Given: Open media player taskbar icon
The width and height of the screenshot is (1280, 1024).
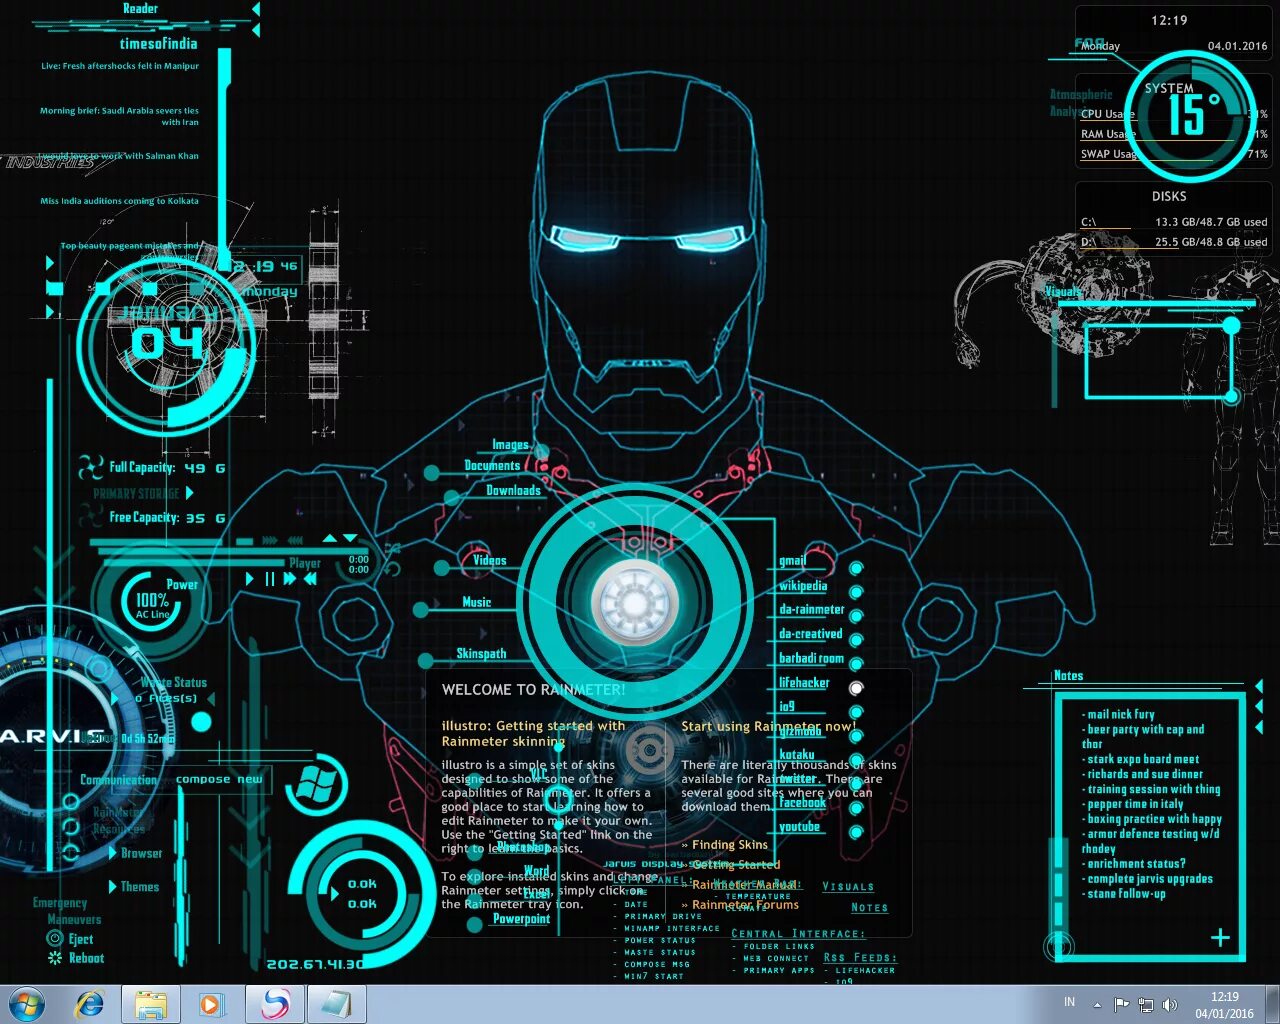Looking at the screenshot, I should (210, 1004).
